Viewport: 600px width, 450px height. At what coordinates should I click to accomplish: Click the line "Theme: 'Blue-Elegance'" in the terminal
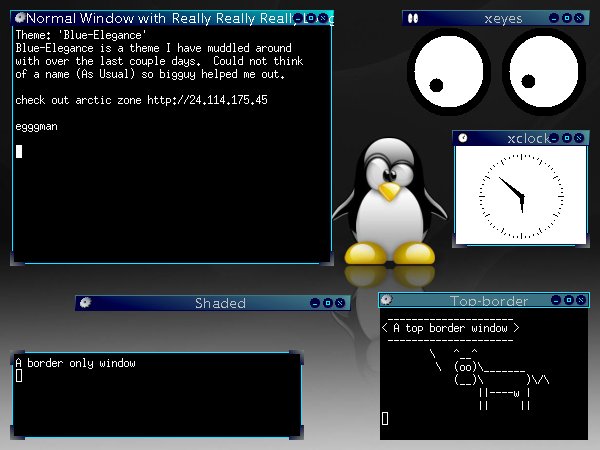point(81,35)
